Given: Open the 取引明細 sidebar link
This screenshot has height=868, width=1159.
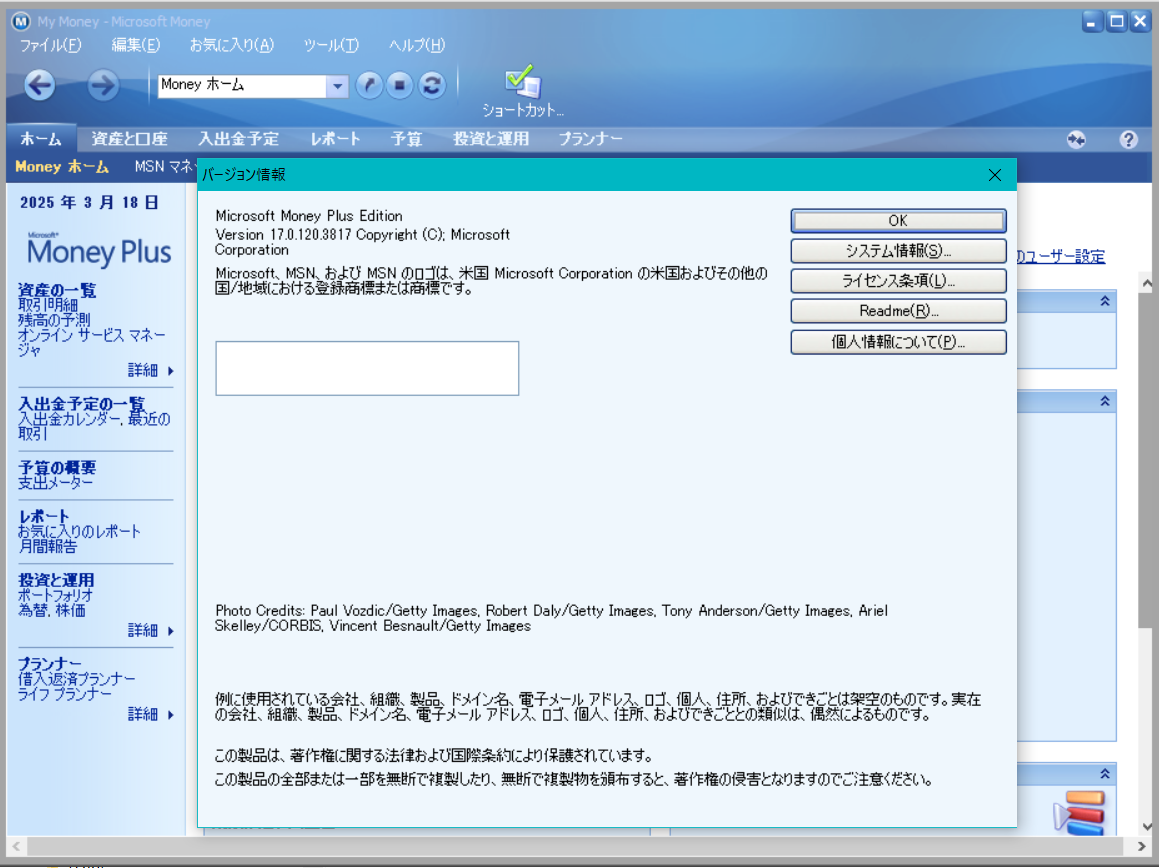Looking at the screenshot, I should (x=48, y=305).
